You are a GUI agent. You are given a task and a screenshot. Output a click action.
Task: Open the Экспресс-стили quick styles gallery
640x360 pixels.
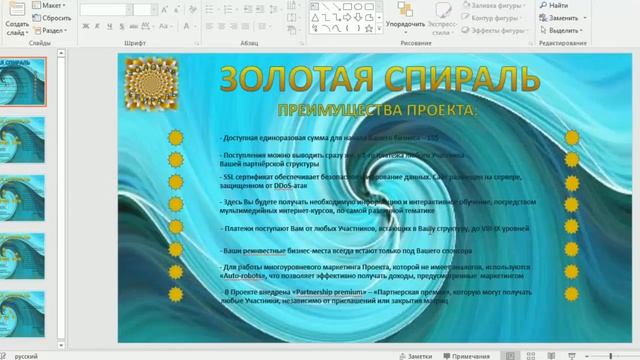click(x=442, y=17)
